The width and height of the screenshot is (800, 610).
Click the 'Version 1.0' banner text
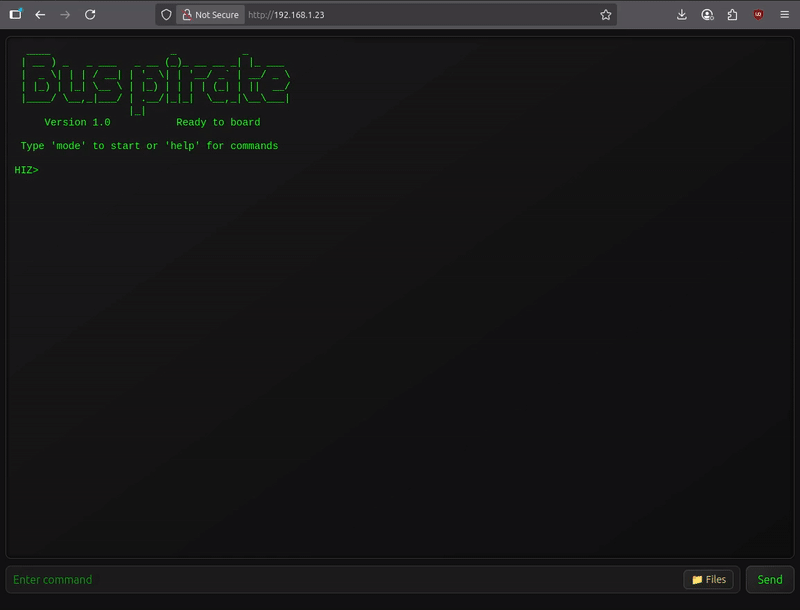pyautogui.click(x=77, y=122)
